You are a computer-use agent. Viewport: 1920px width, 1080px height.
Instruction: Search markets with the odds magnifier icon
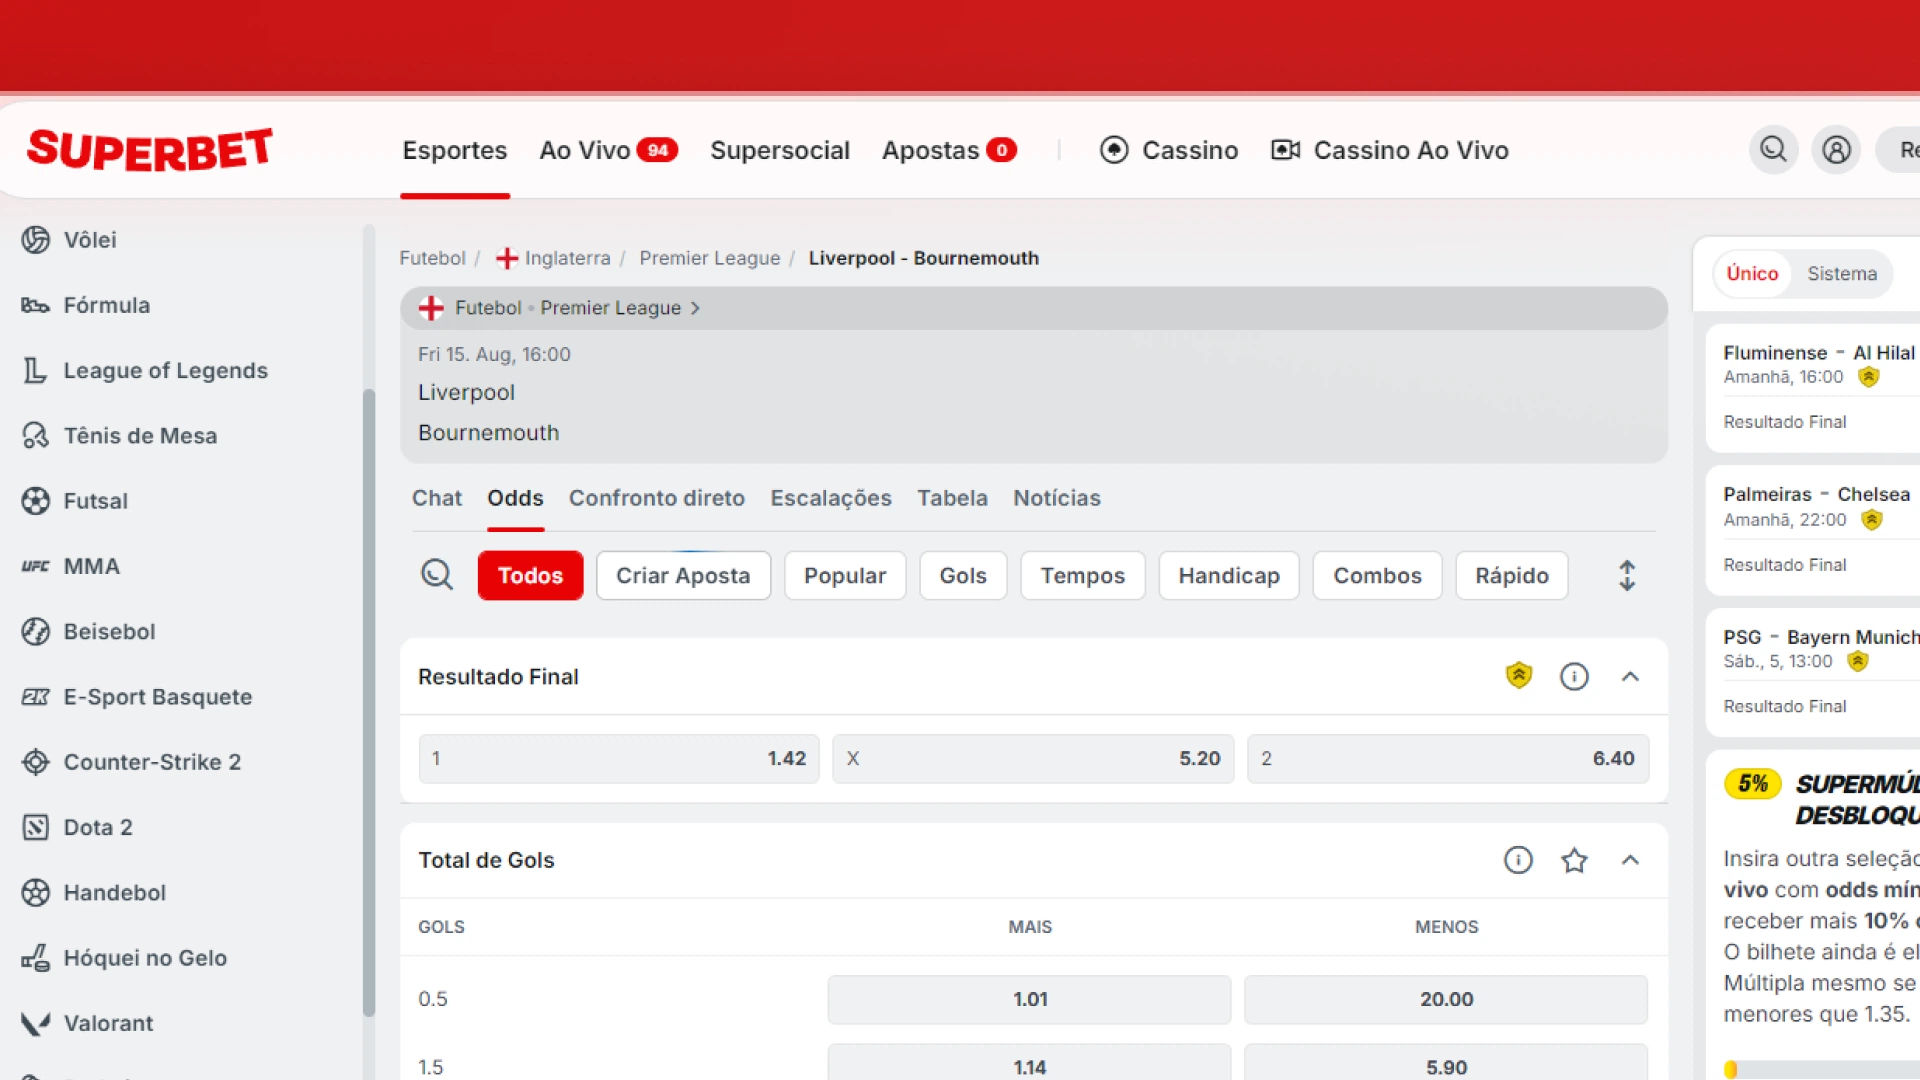[436, 575]
